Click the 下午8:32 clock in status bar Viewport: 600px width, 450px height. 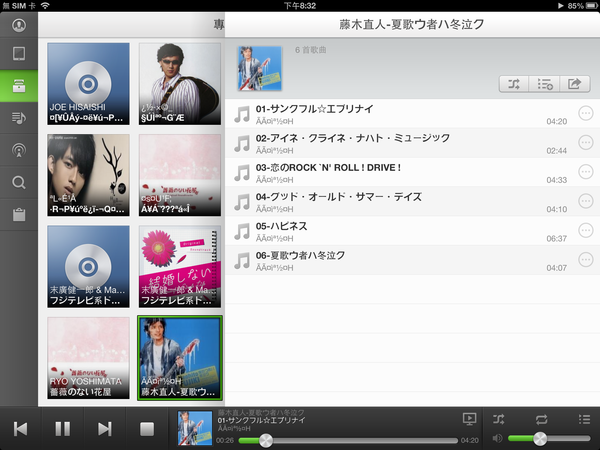point(300,5)
